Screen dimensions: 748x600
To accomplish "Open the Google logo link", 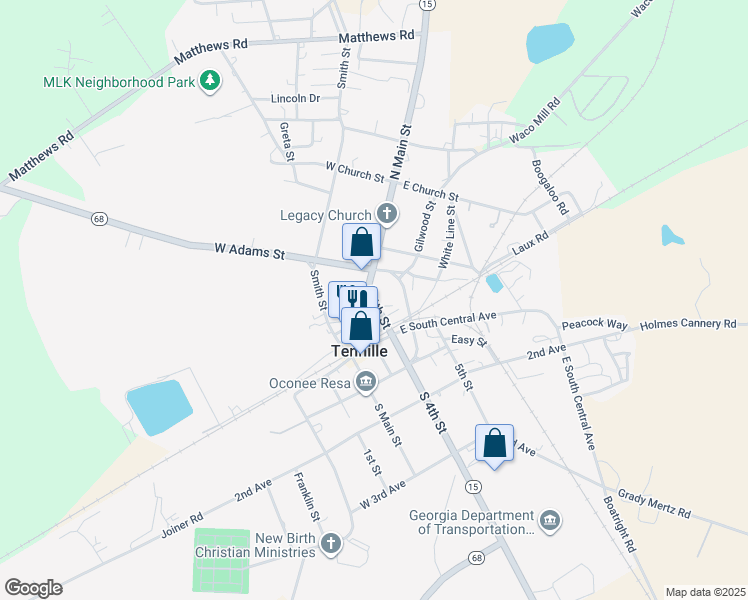I will (33, 588).
